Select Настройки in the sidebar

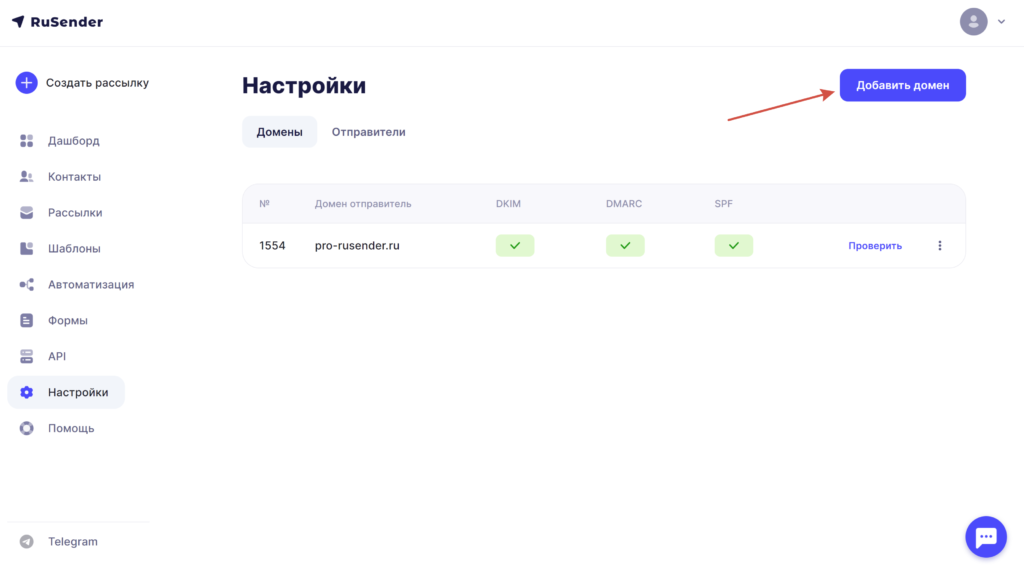(x=66, y=392)
